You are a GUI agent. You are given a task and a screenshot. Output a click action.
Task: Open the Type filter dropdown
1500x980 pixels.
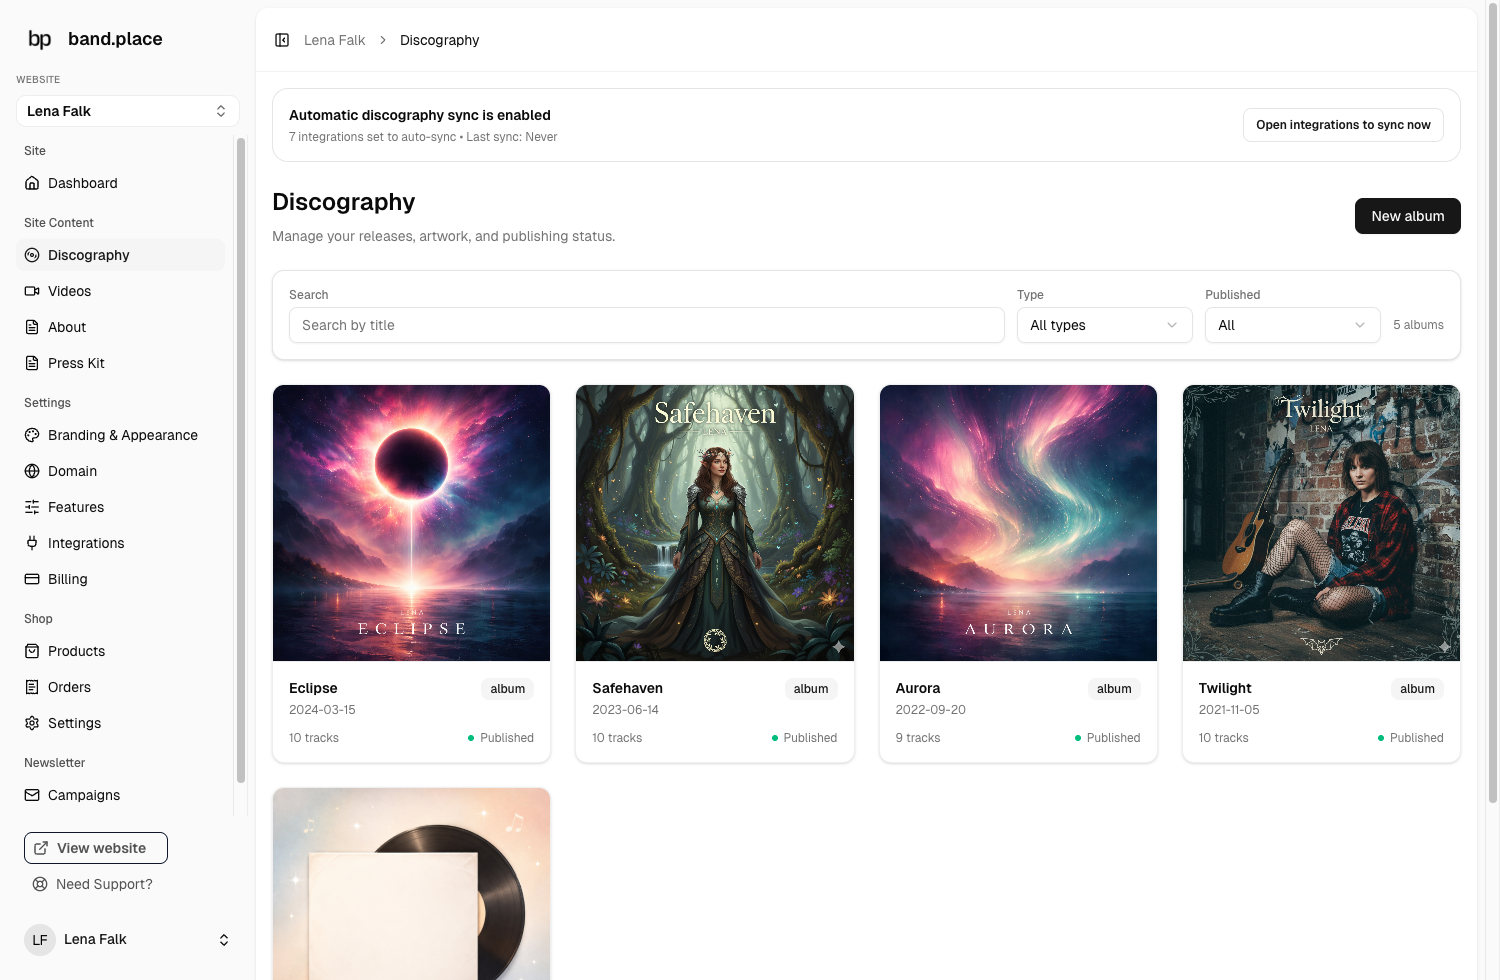[1104, 325]
